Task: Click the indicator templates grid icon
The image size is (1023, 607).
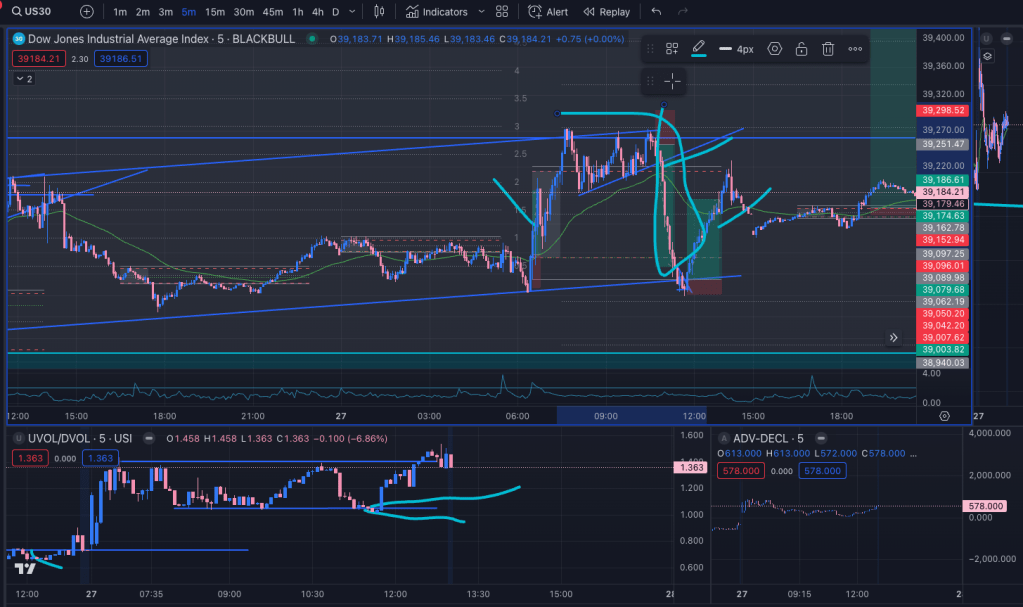Action: pos(502,12)
